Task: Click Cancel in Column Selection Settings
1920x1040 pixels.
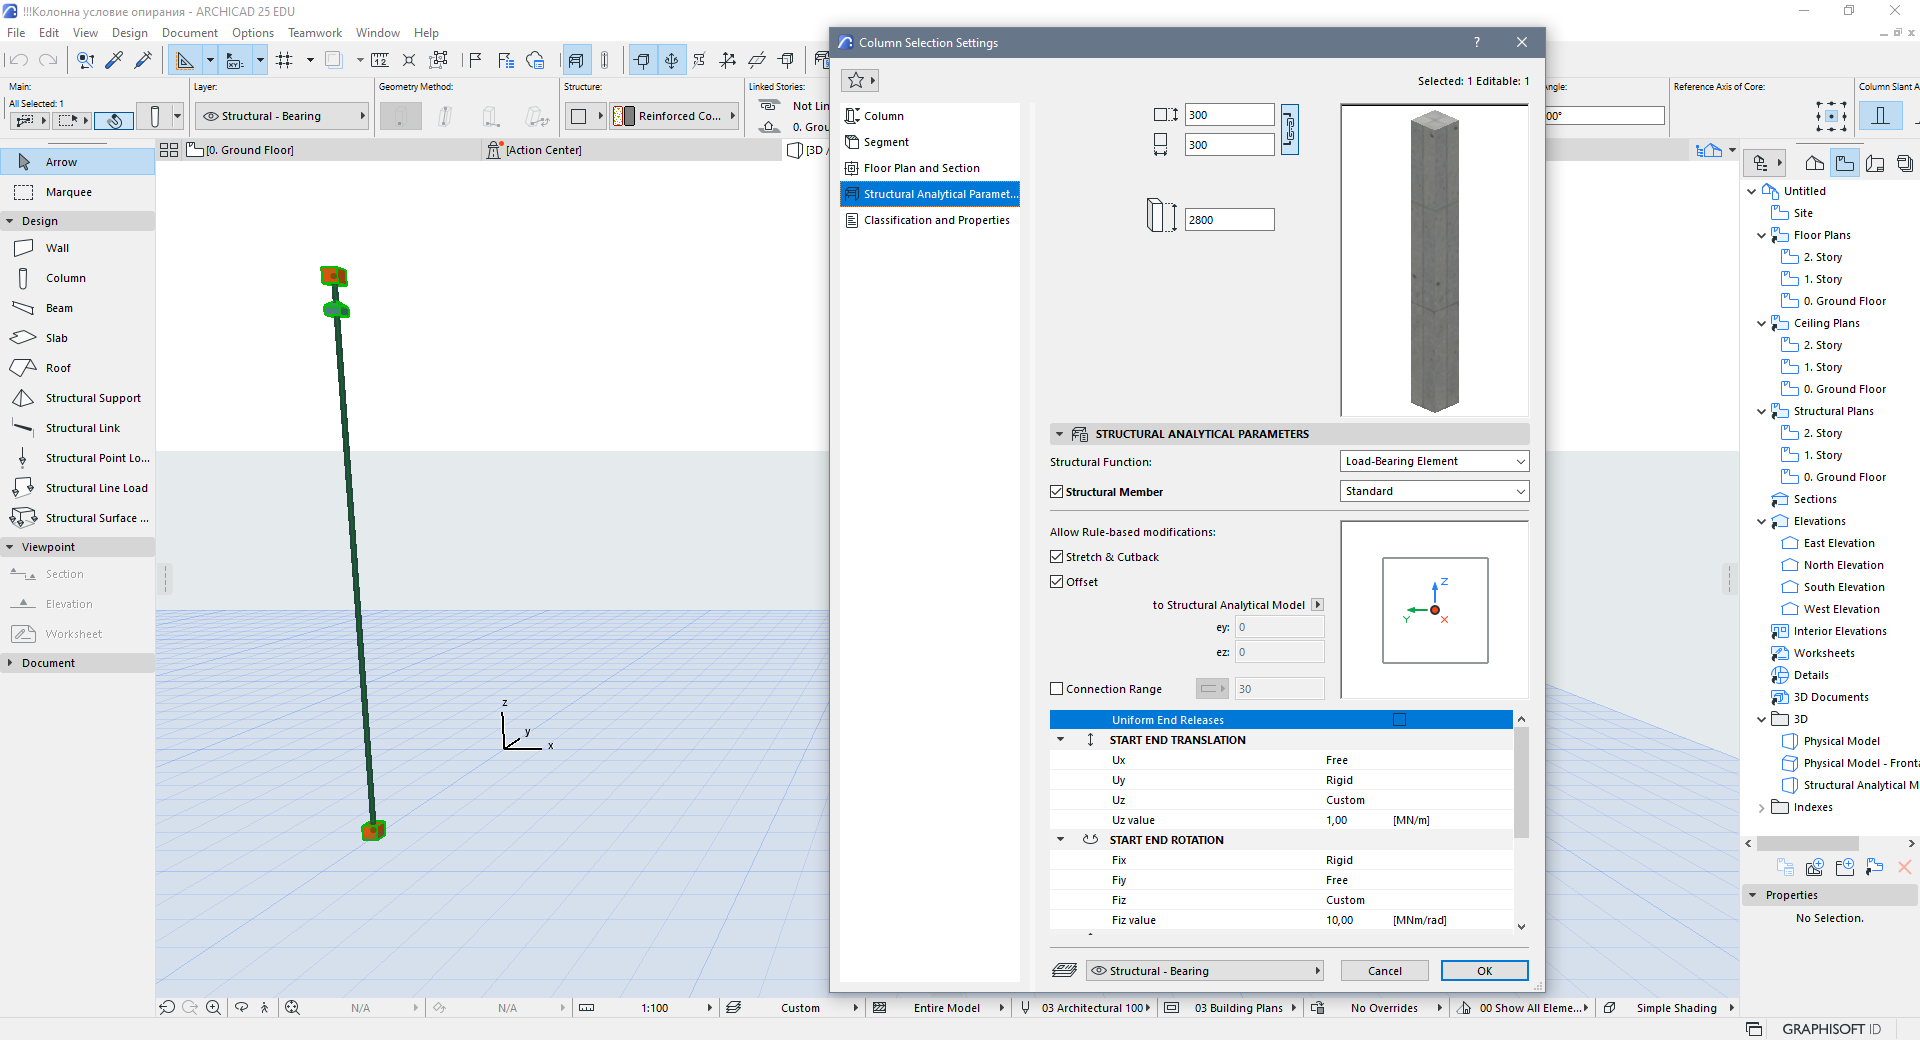Action: 1384,971
